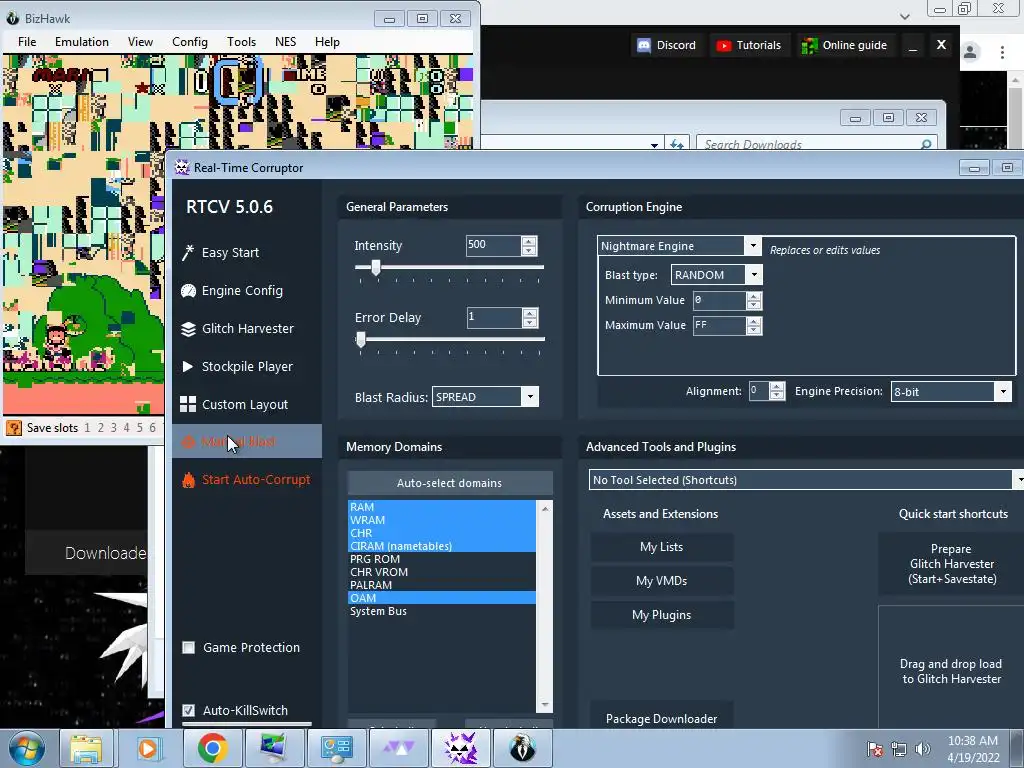
Task: Select CHR memory domain
Action: point(441,533)
